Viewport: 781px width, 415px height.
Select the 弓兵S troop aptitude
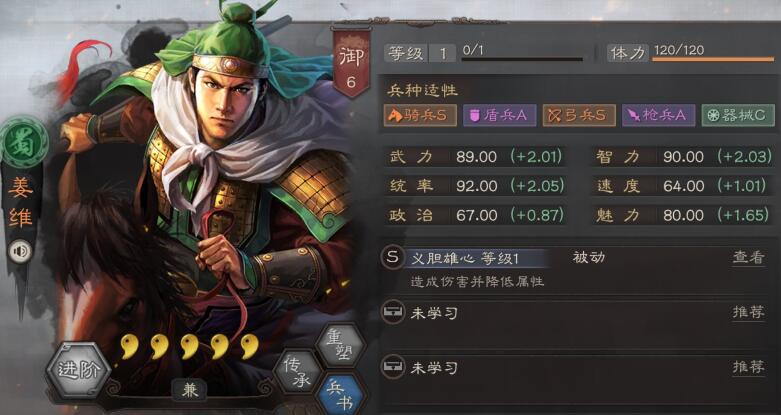(x=579, y=116)
